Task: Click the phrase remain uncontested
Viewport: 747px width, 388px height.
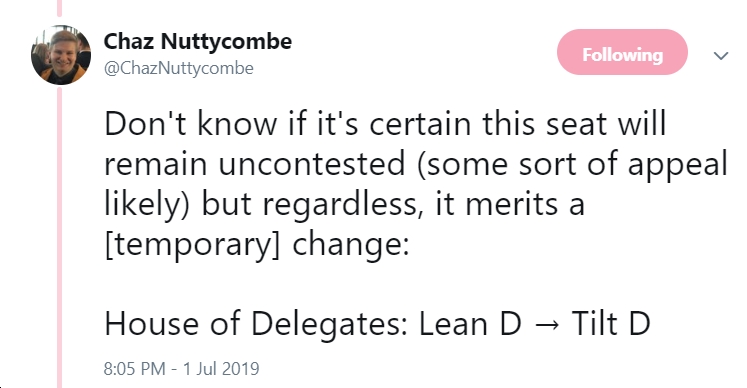Action: click(255, 164)
